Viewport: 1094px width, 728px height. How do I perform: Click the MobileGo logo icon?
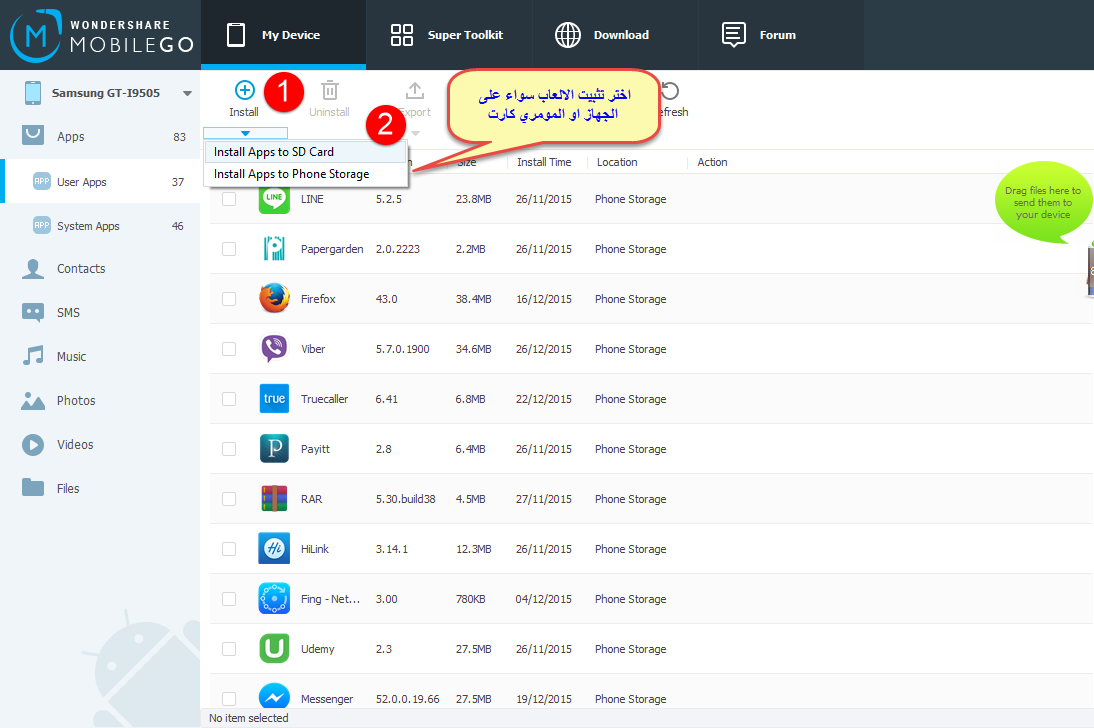tap(36, 35)
